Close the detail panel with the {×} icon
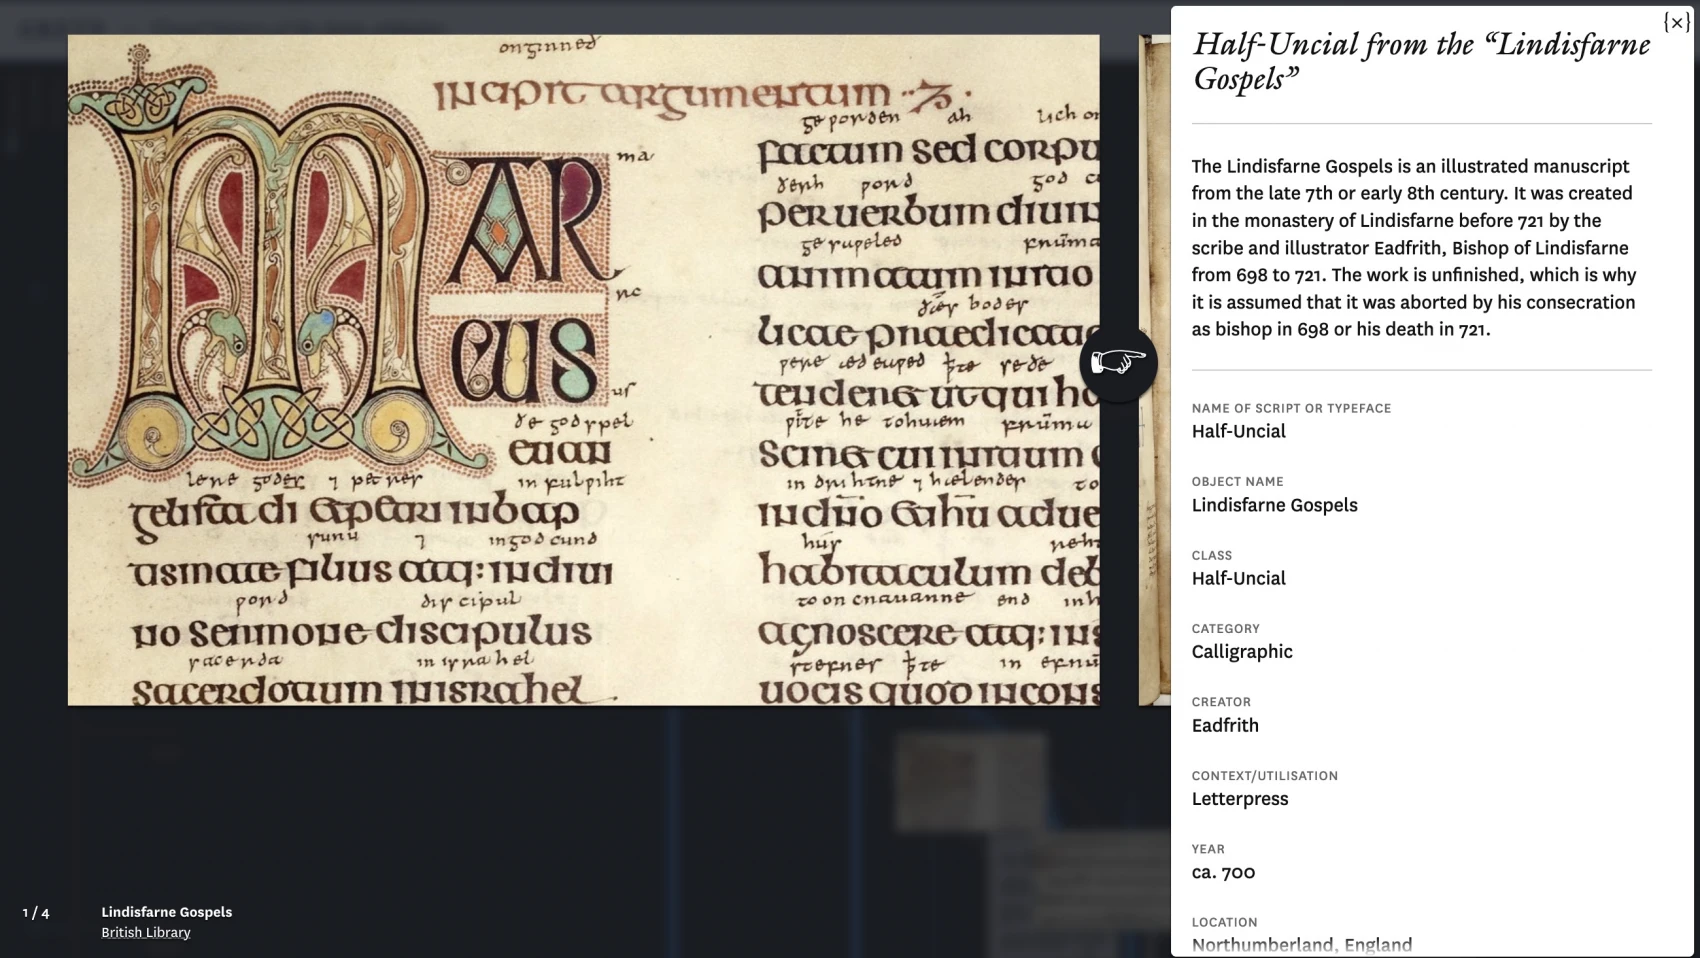Viewport: 1700px width, 958px height. tap(1676, 23)
